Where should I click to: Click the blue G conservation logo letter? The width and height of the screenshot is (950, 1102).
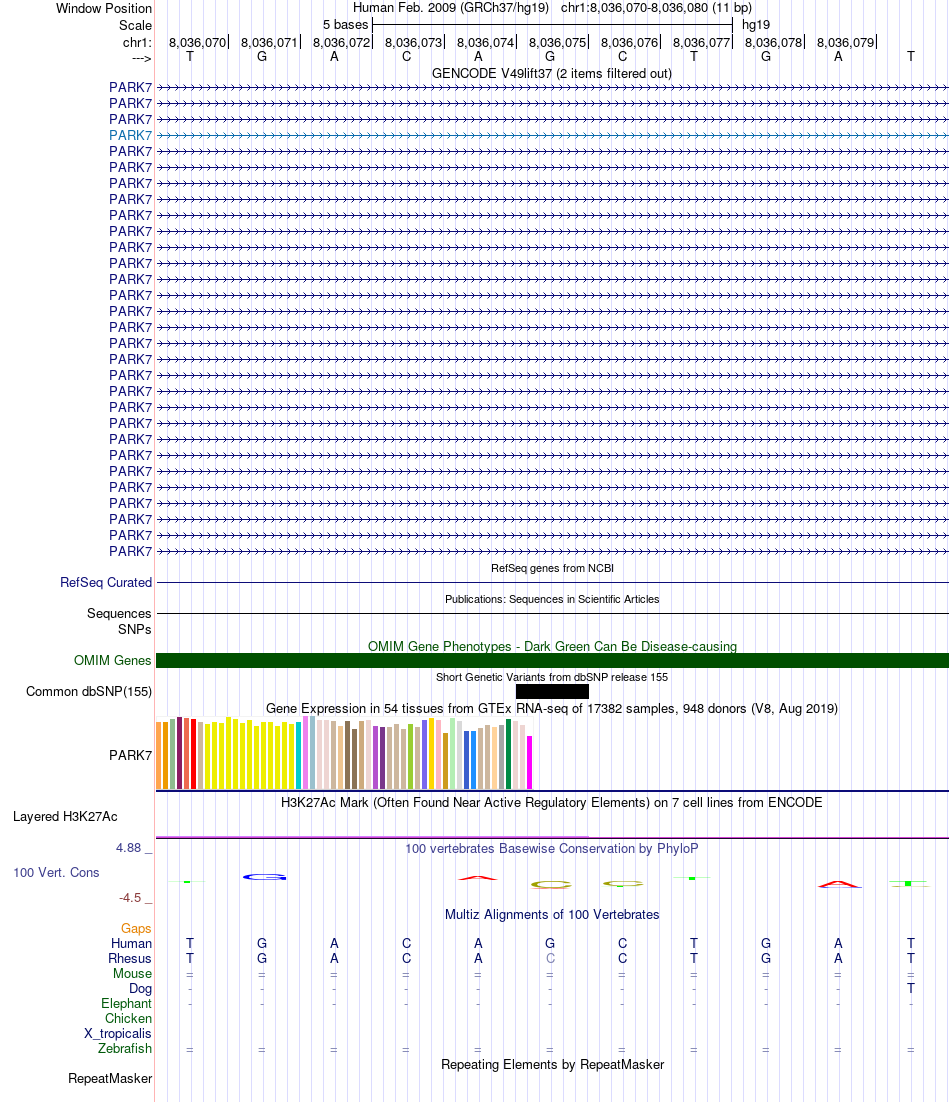[264, 877]
